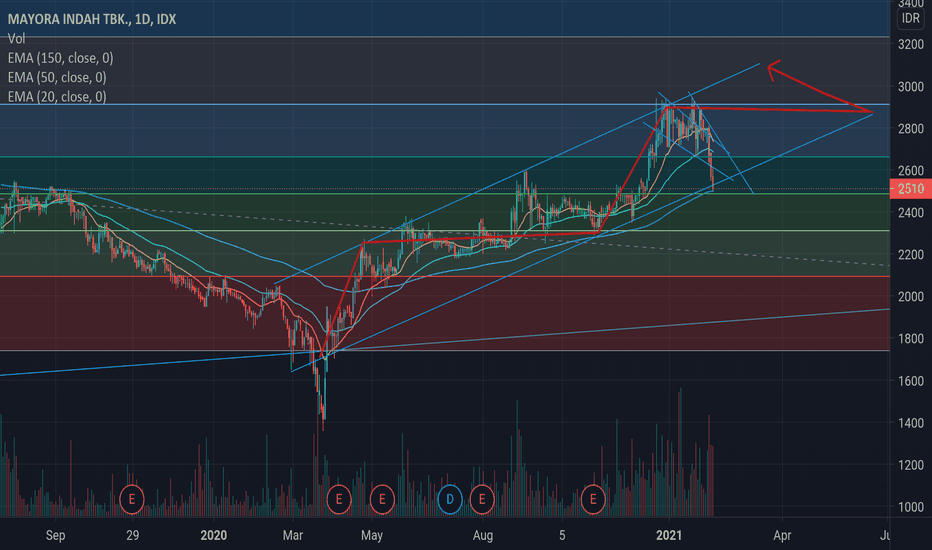Image resolution: width=932 pixels, height=550 pixels.
Task: Click the Apr date label on time axis
Action: click(782, 535)
